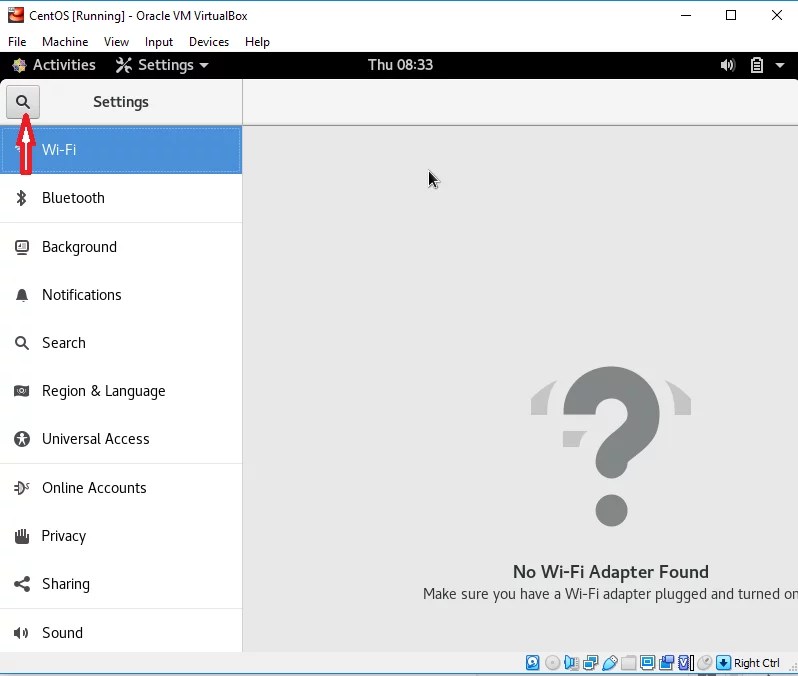
Task: Click the keyboard capture arrow icon
Action: (x=723, y=662)
